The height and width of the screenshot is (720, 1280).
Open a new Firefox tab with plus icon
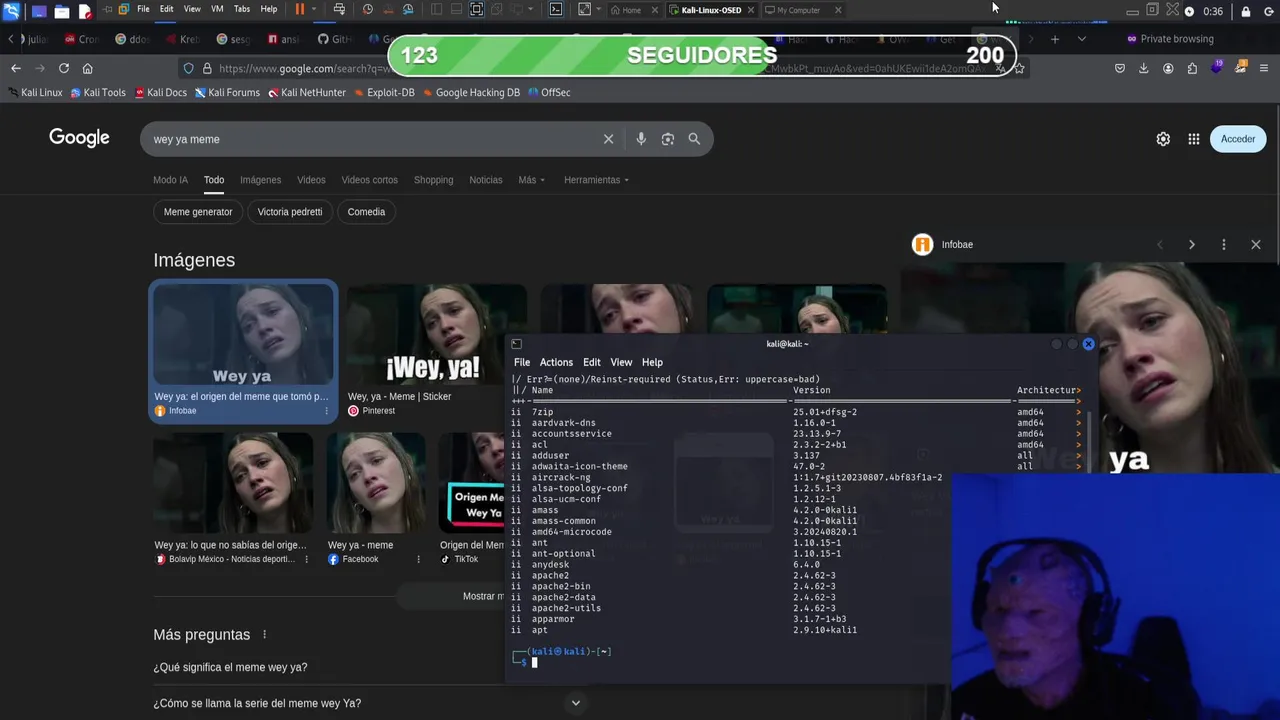(x=1054, y=39)
